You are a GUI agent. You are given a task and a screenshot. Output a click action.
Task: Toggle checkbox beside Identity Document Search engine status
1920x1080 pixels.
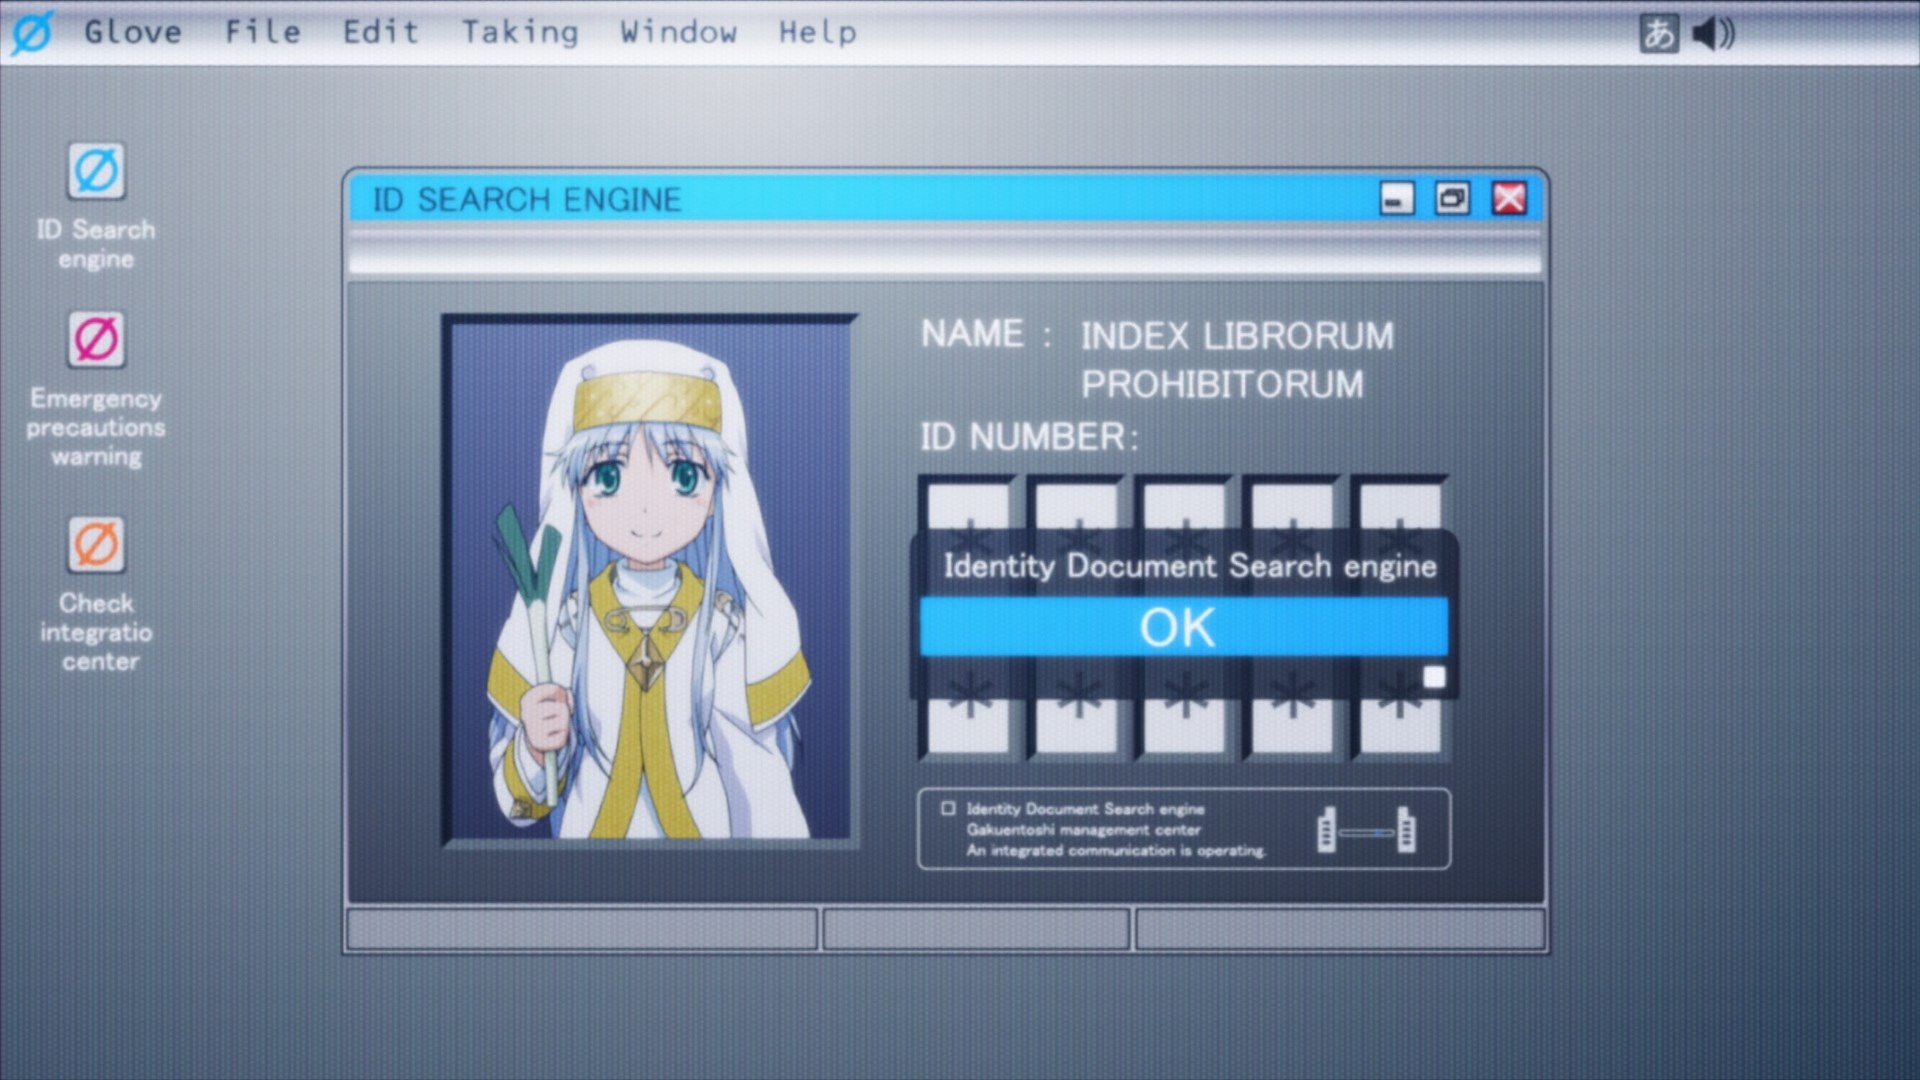[948, 808]
